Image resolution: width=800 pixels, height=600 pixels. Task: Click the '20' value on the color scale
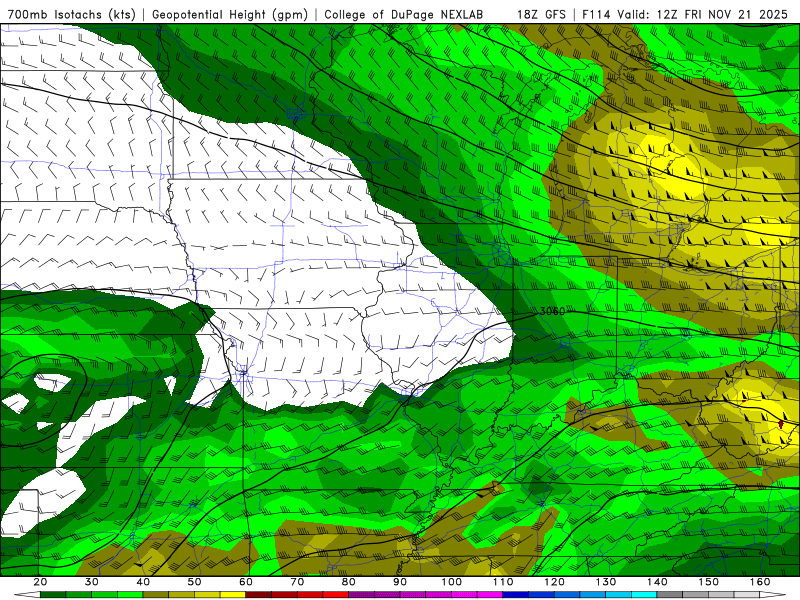coord(40,582)
